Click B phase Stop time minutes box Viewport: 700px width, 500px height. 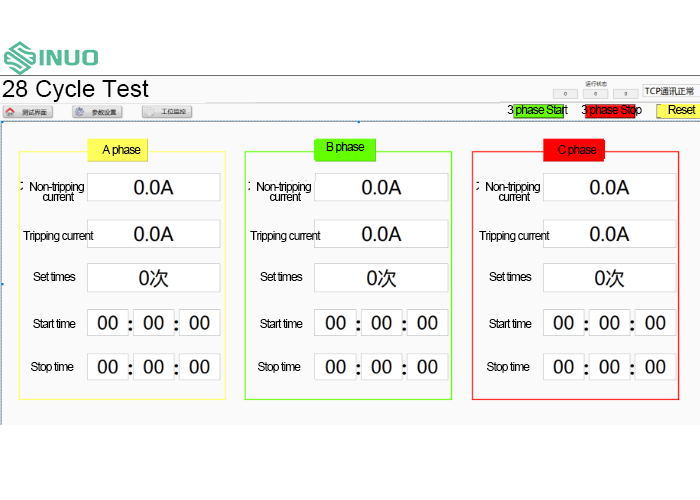pos(381,367)
